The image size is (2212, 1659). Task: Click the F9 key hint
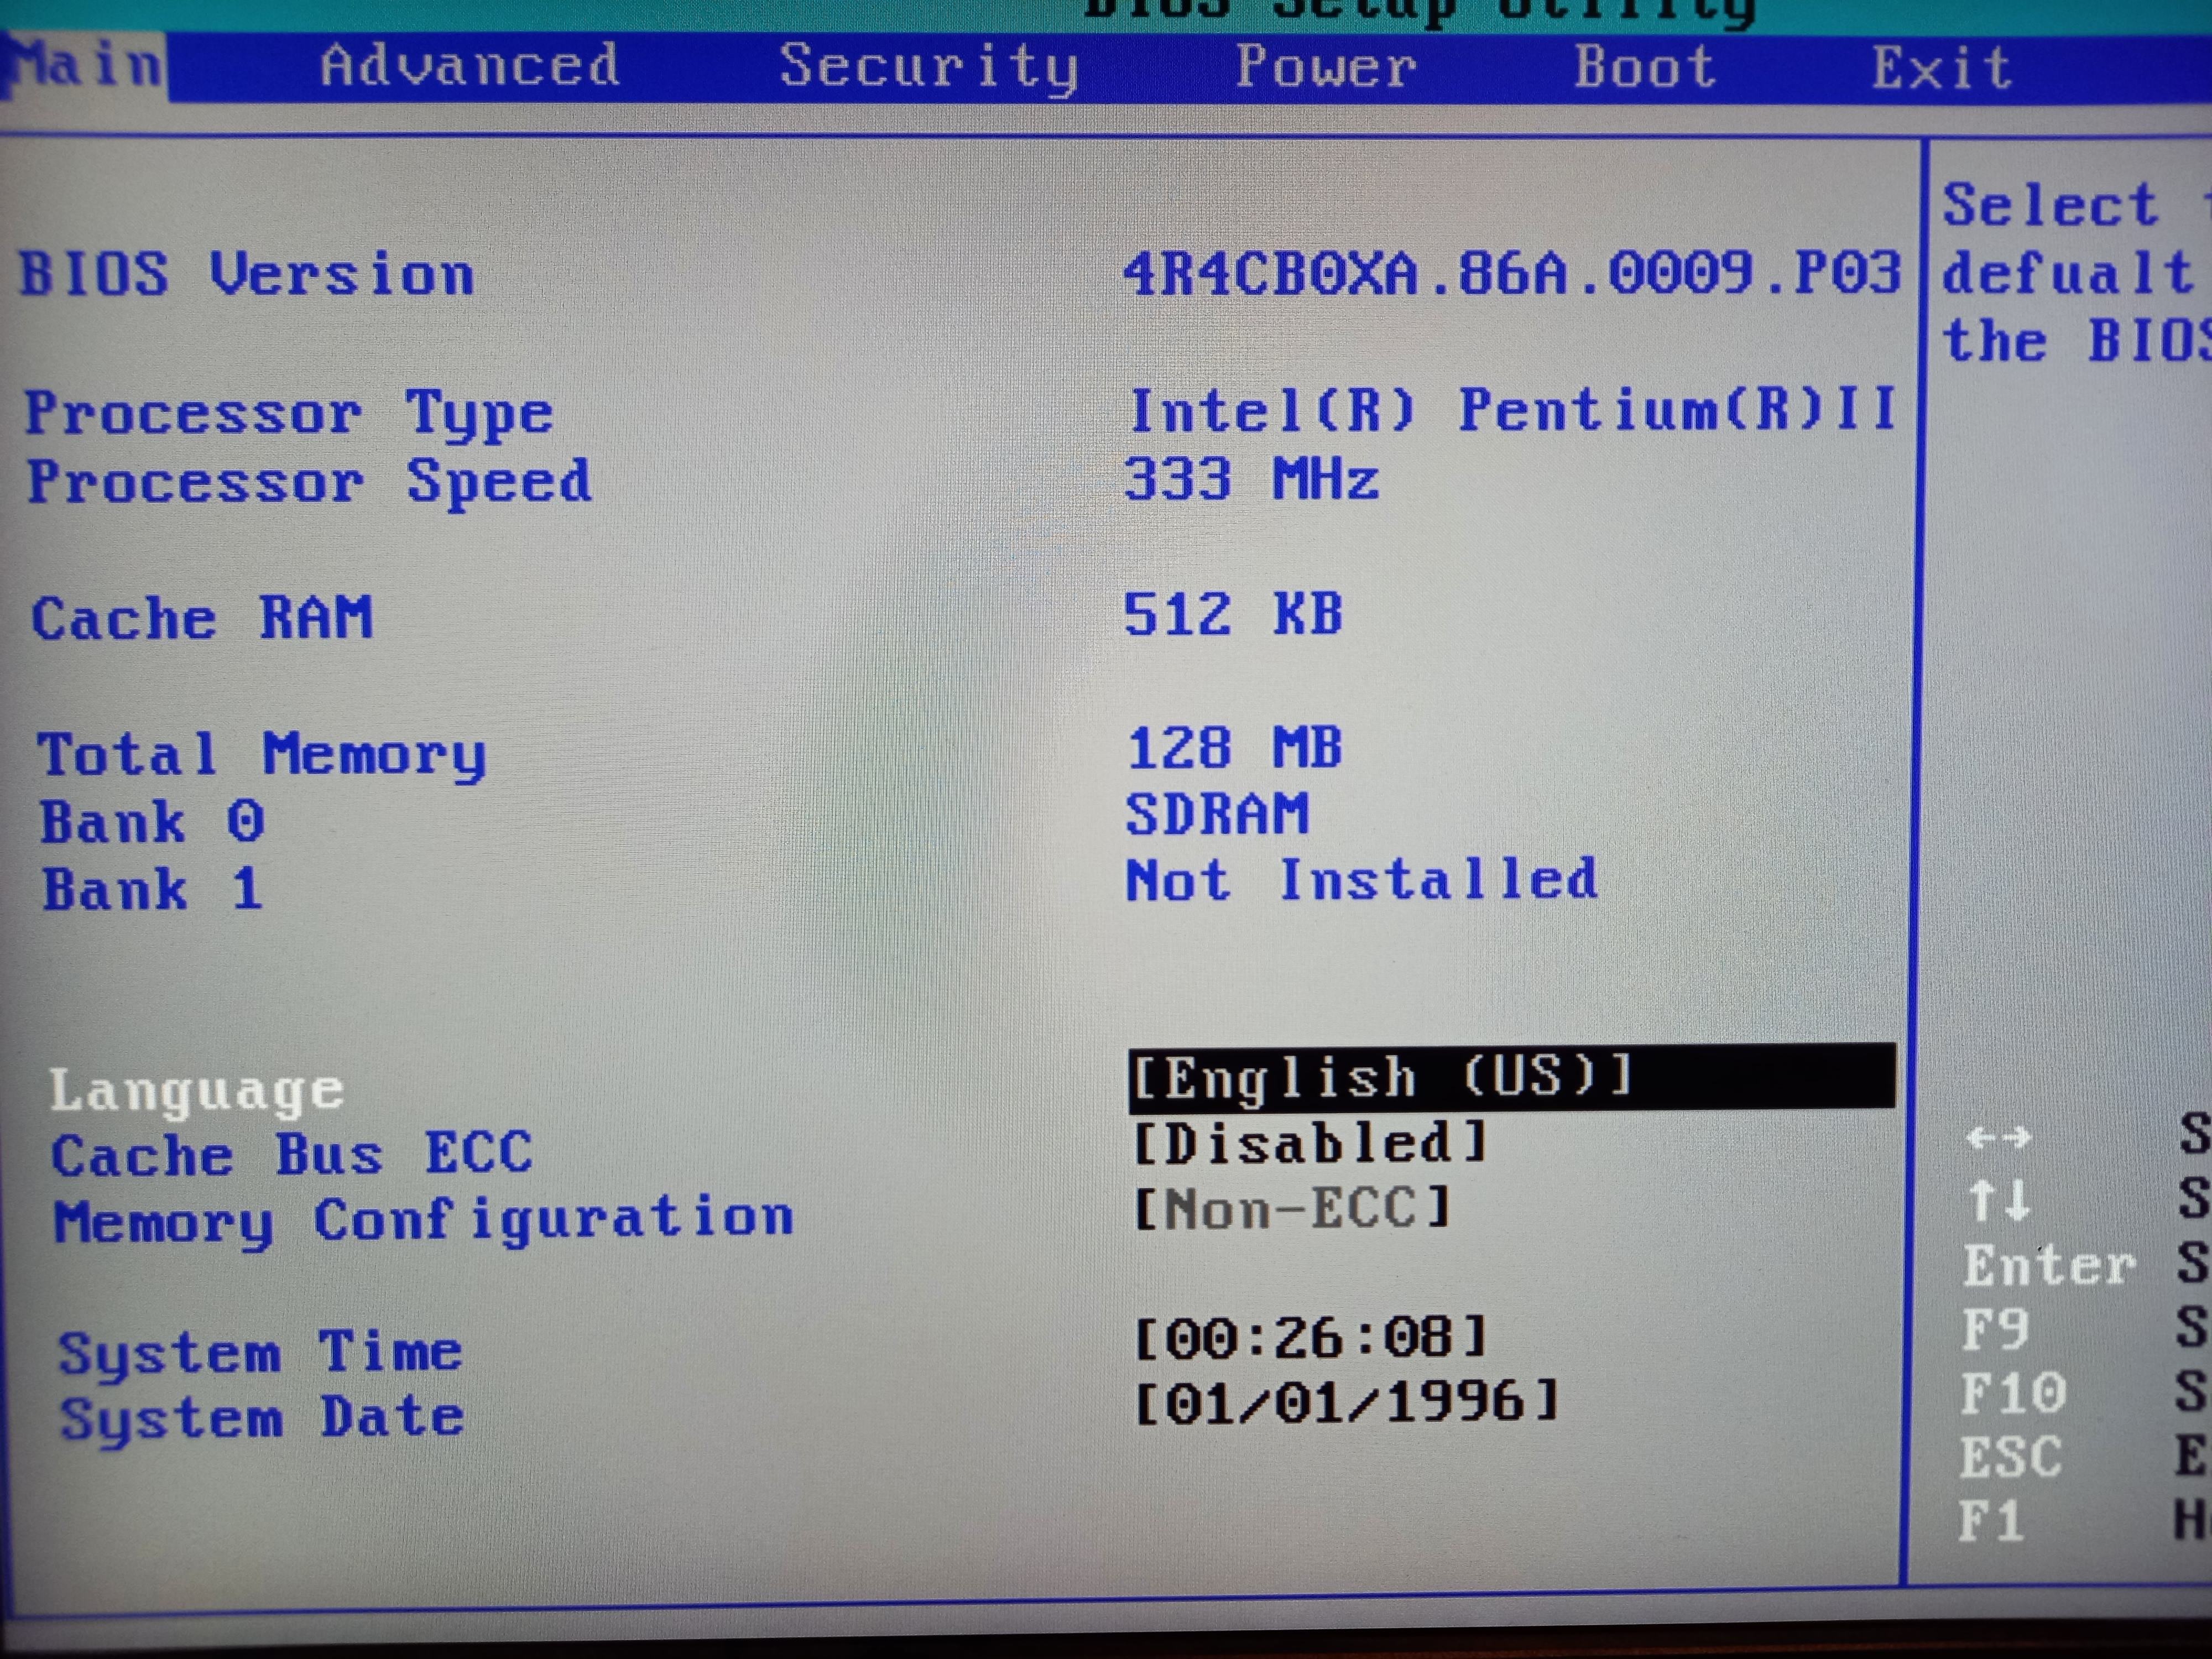[x=1994, y=1330]
